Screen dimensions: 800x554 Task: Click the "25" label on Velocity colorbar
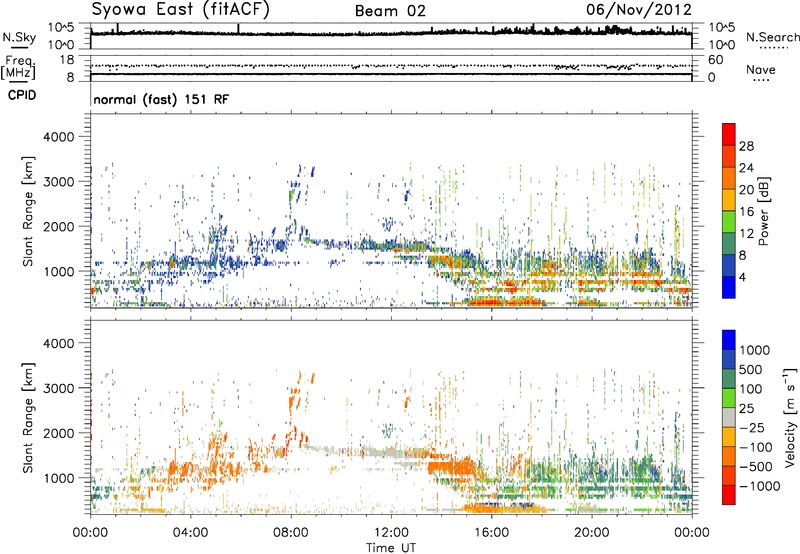point(747,409)
